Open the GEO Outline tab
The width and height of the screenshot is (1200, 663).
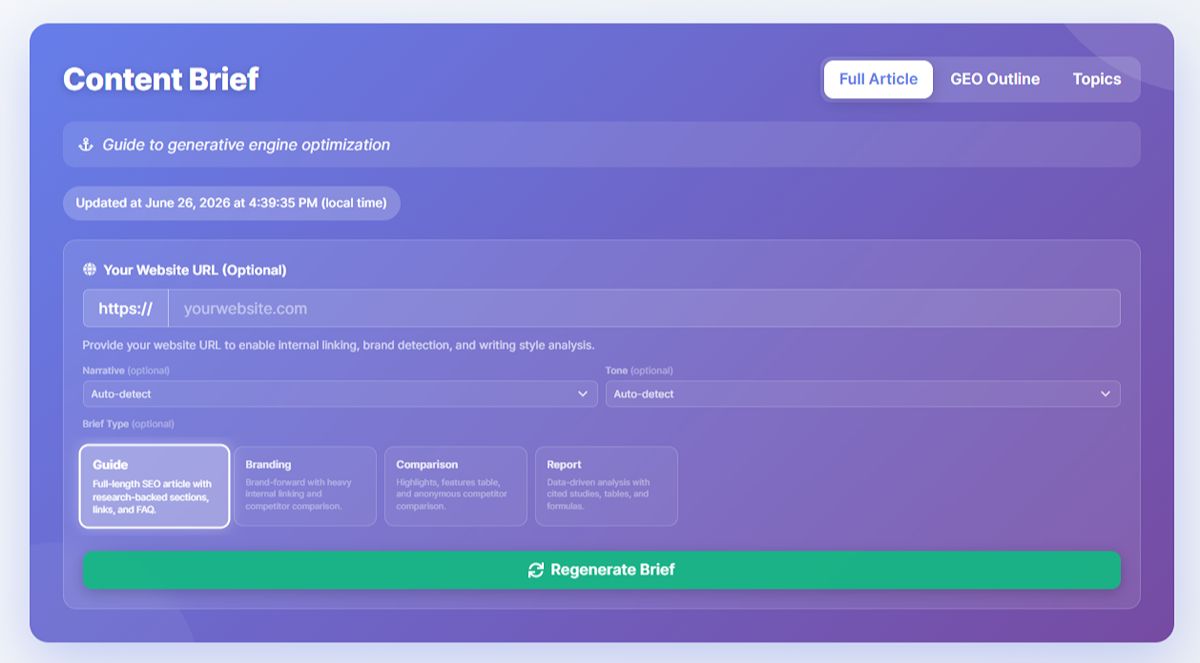tap(995, 79)
